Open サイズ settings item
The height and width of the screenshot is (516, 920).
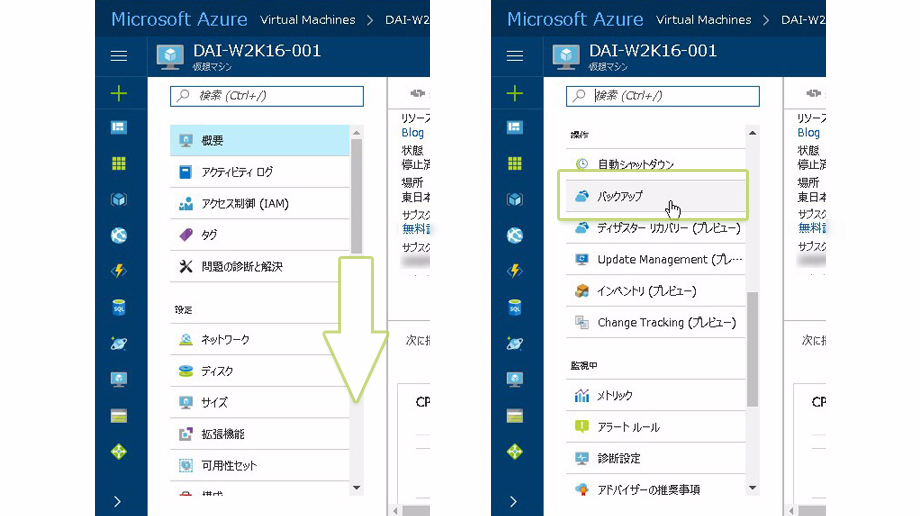click(x=260, y=403)
